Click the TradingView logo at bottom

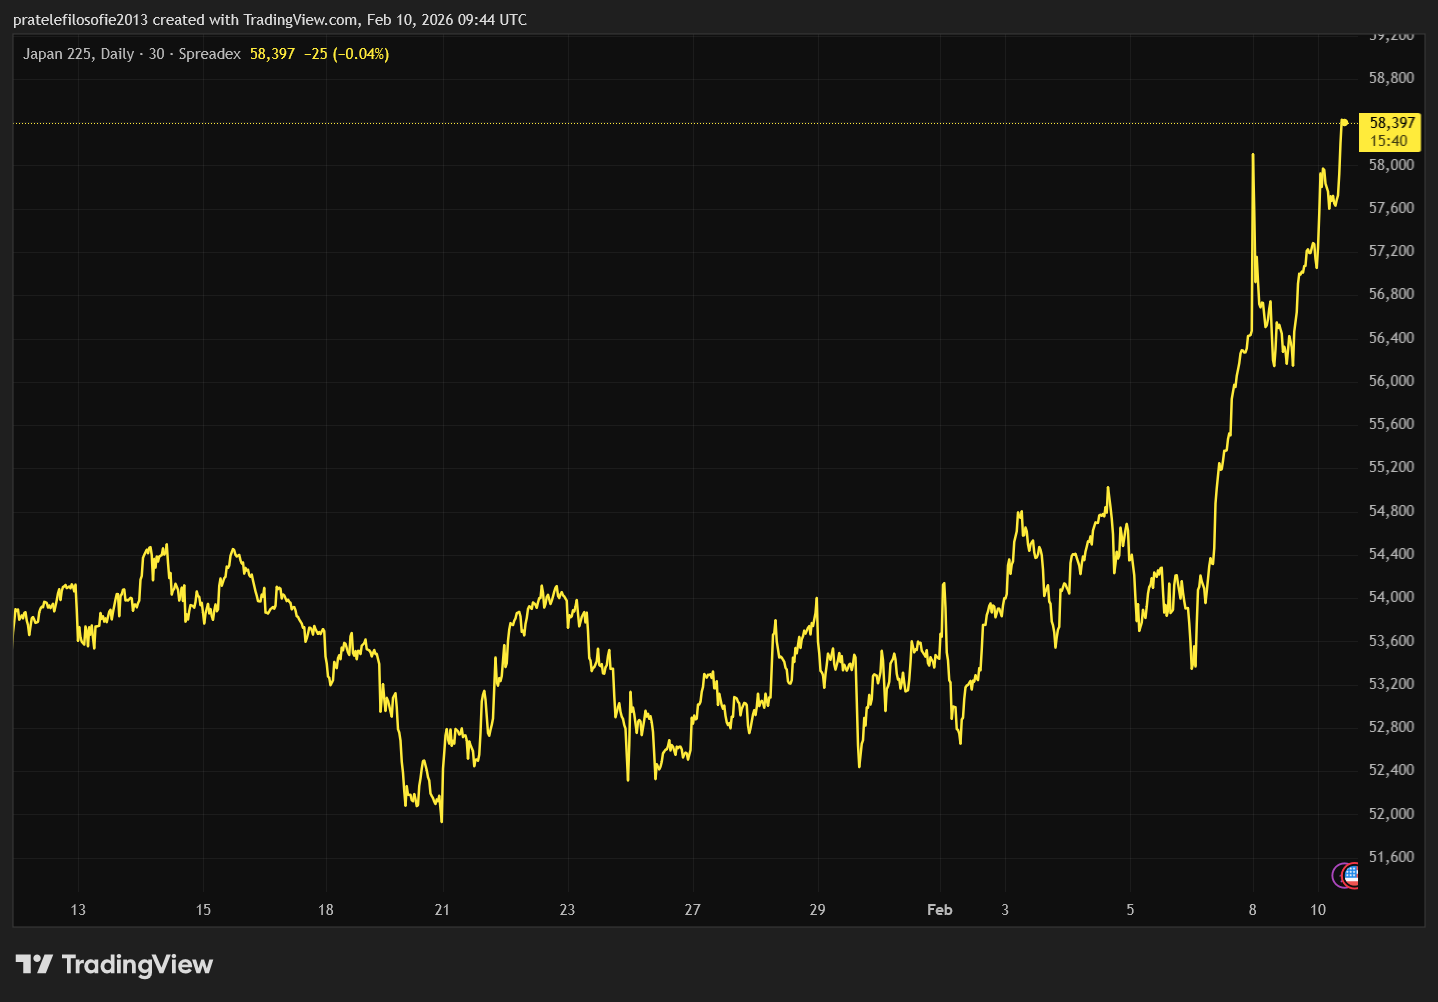(x=114, y=965)
